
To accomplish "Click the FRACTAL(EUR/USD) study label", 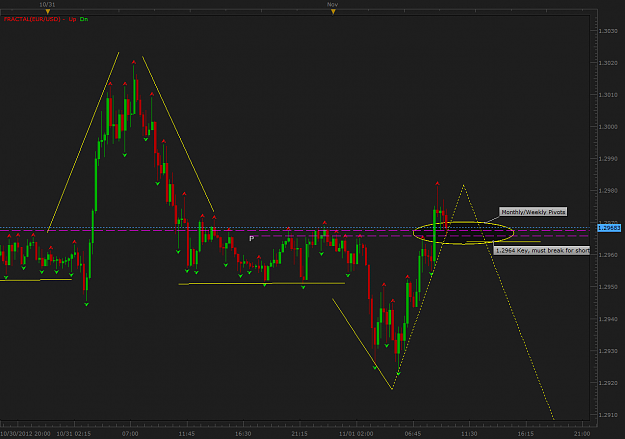I will (x=32, y=19).
